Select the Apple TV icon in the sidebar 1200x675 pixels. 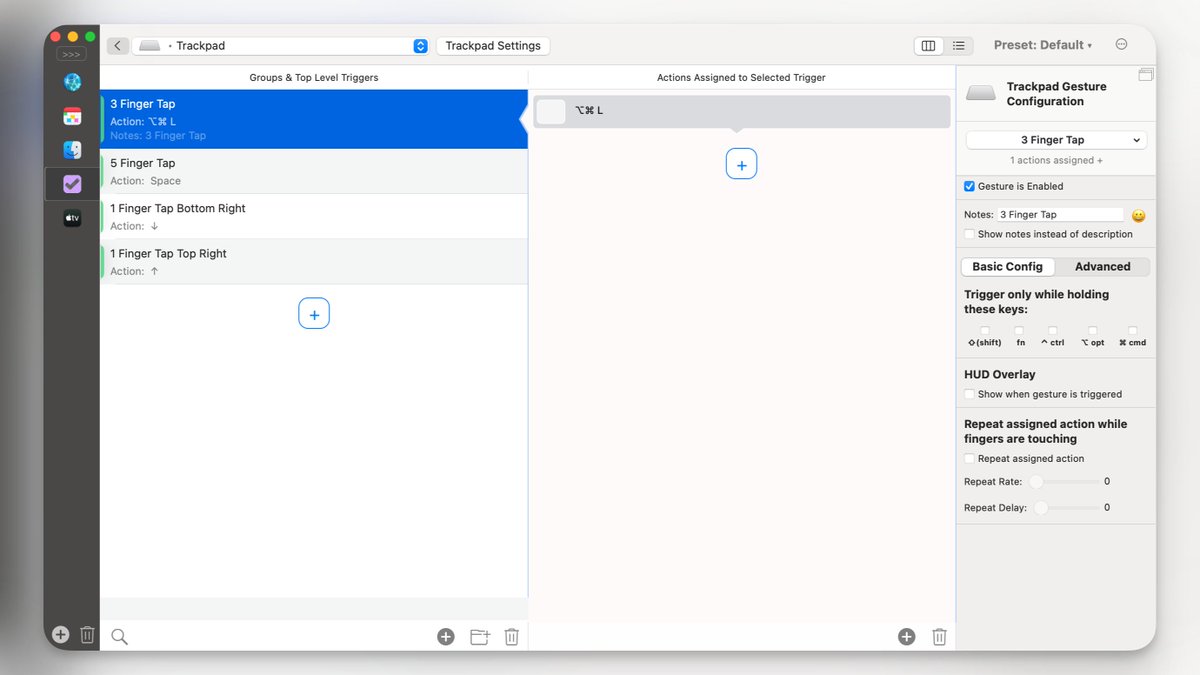(x=72, y=218)
